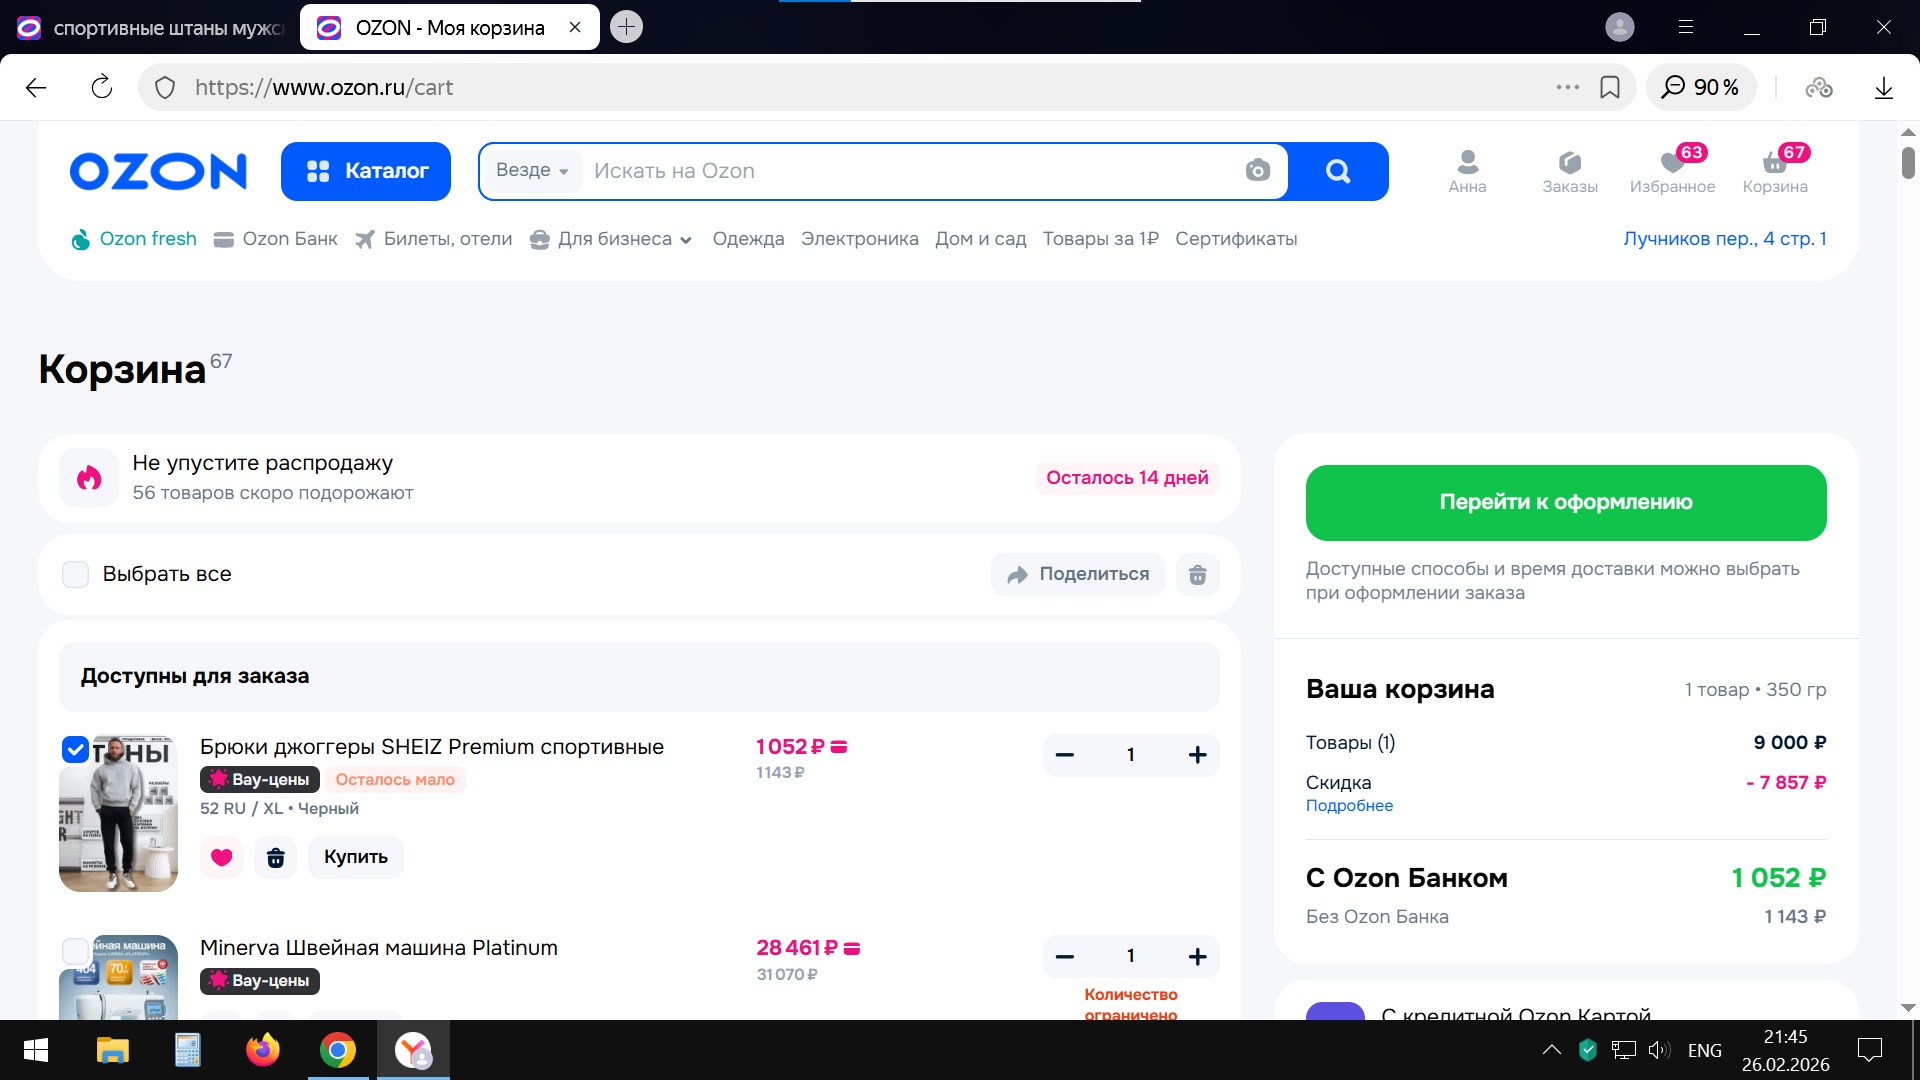Open the Везде search scope dropdown
1920x1080 pixels.
pos(532,171)
